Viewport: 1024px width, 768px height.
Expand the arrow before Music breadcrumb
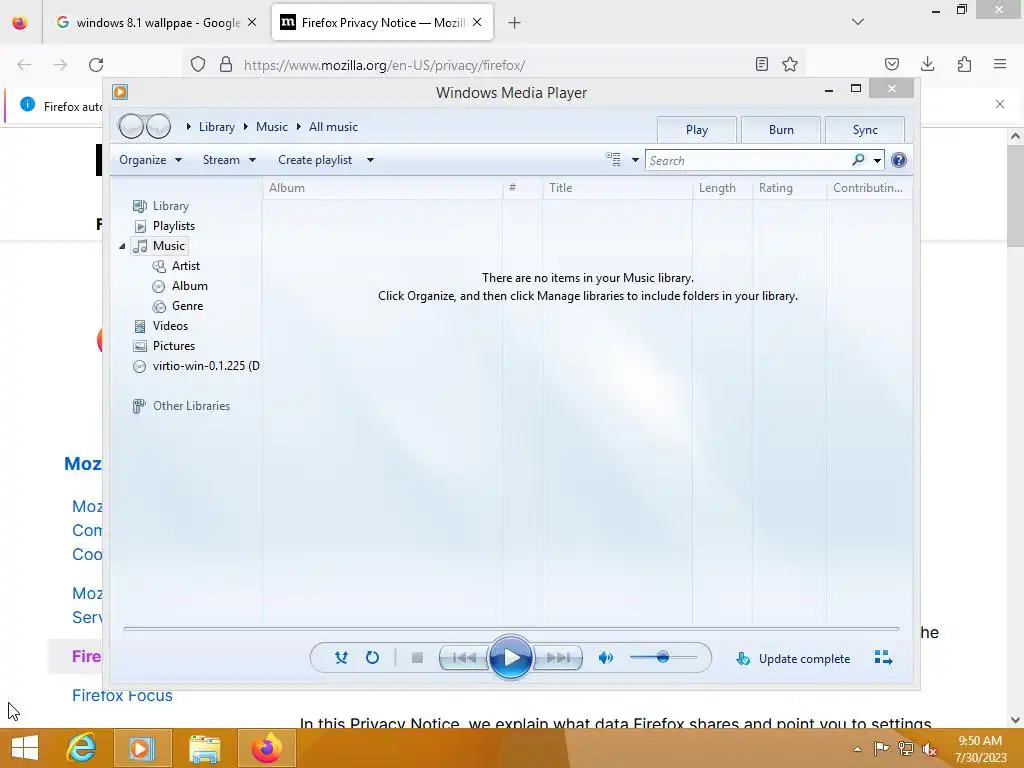coord(246,127)
